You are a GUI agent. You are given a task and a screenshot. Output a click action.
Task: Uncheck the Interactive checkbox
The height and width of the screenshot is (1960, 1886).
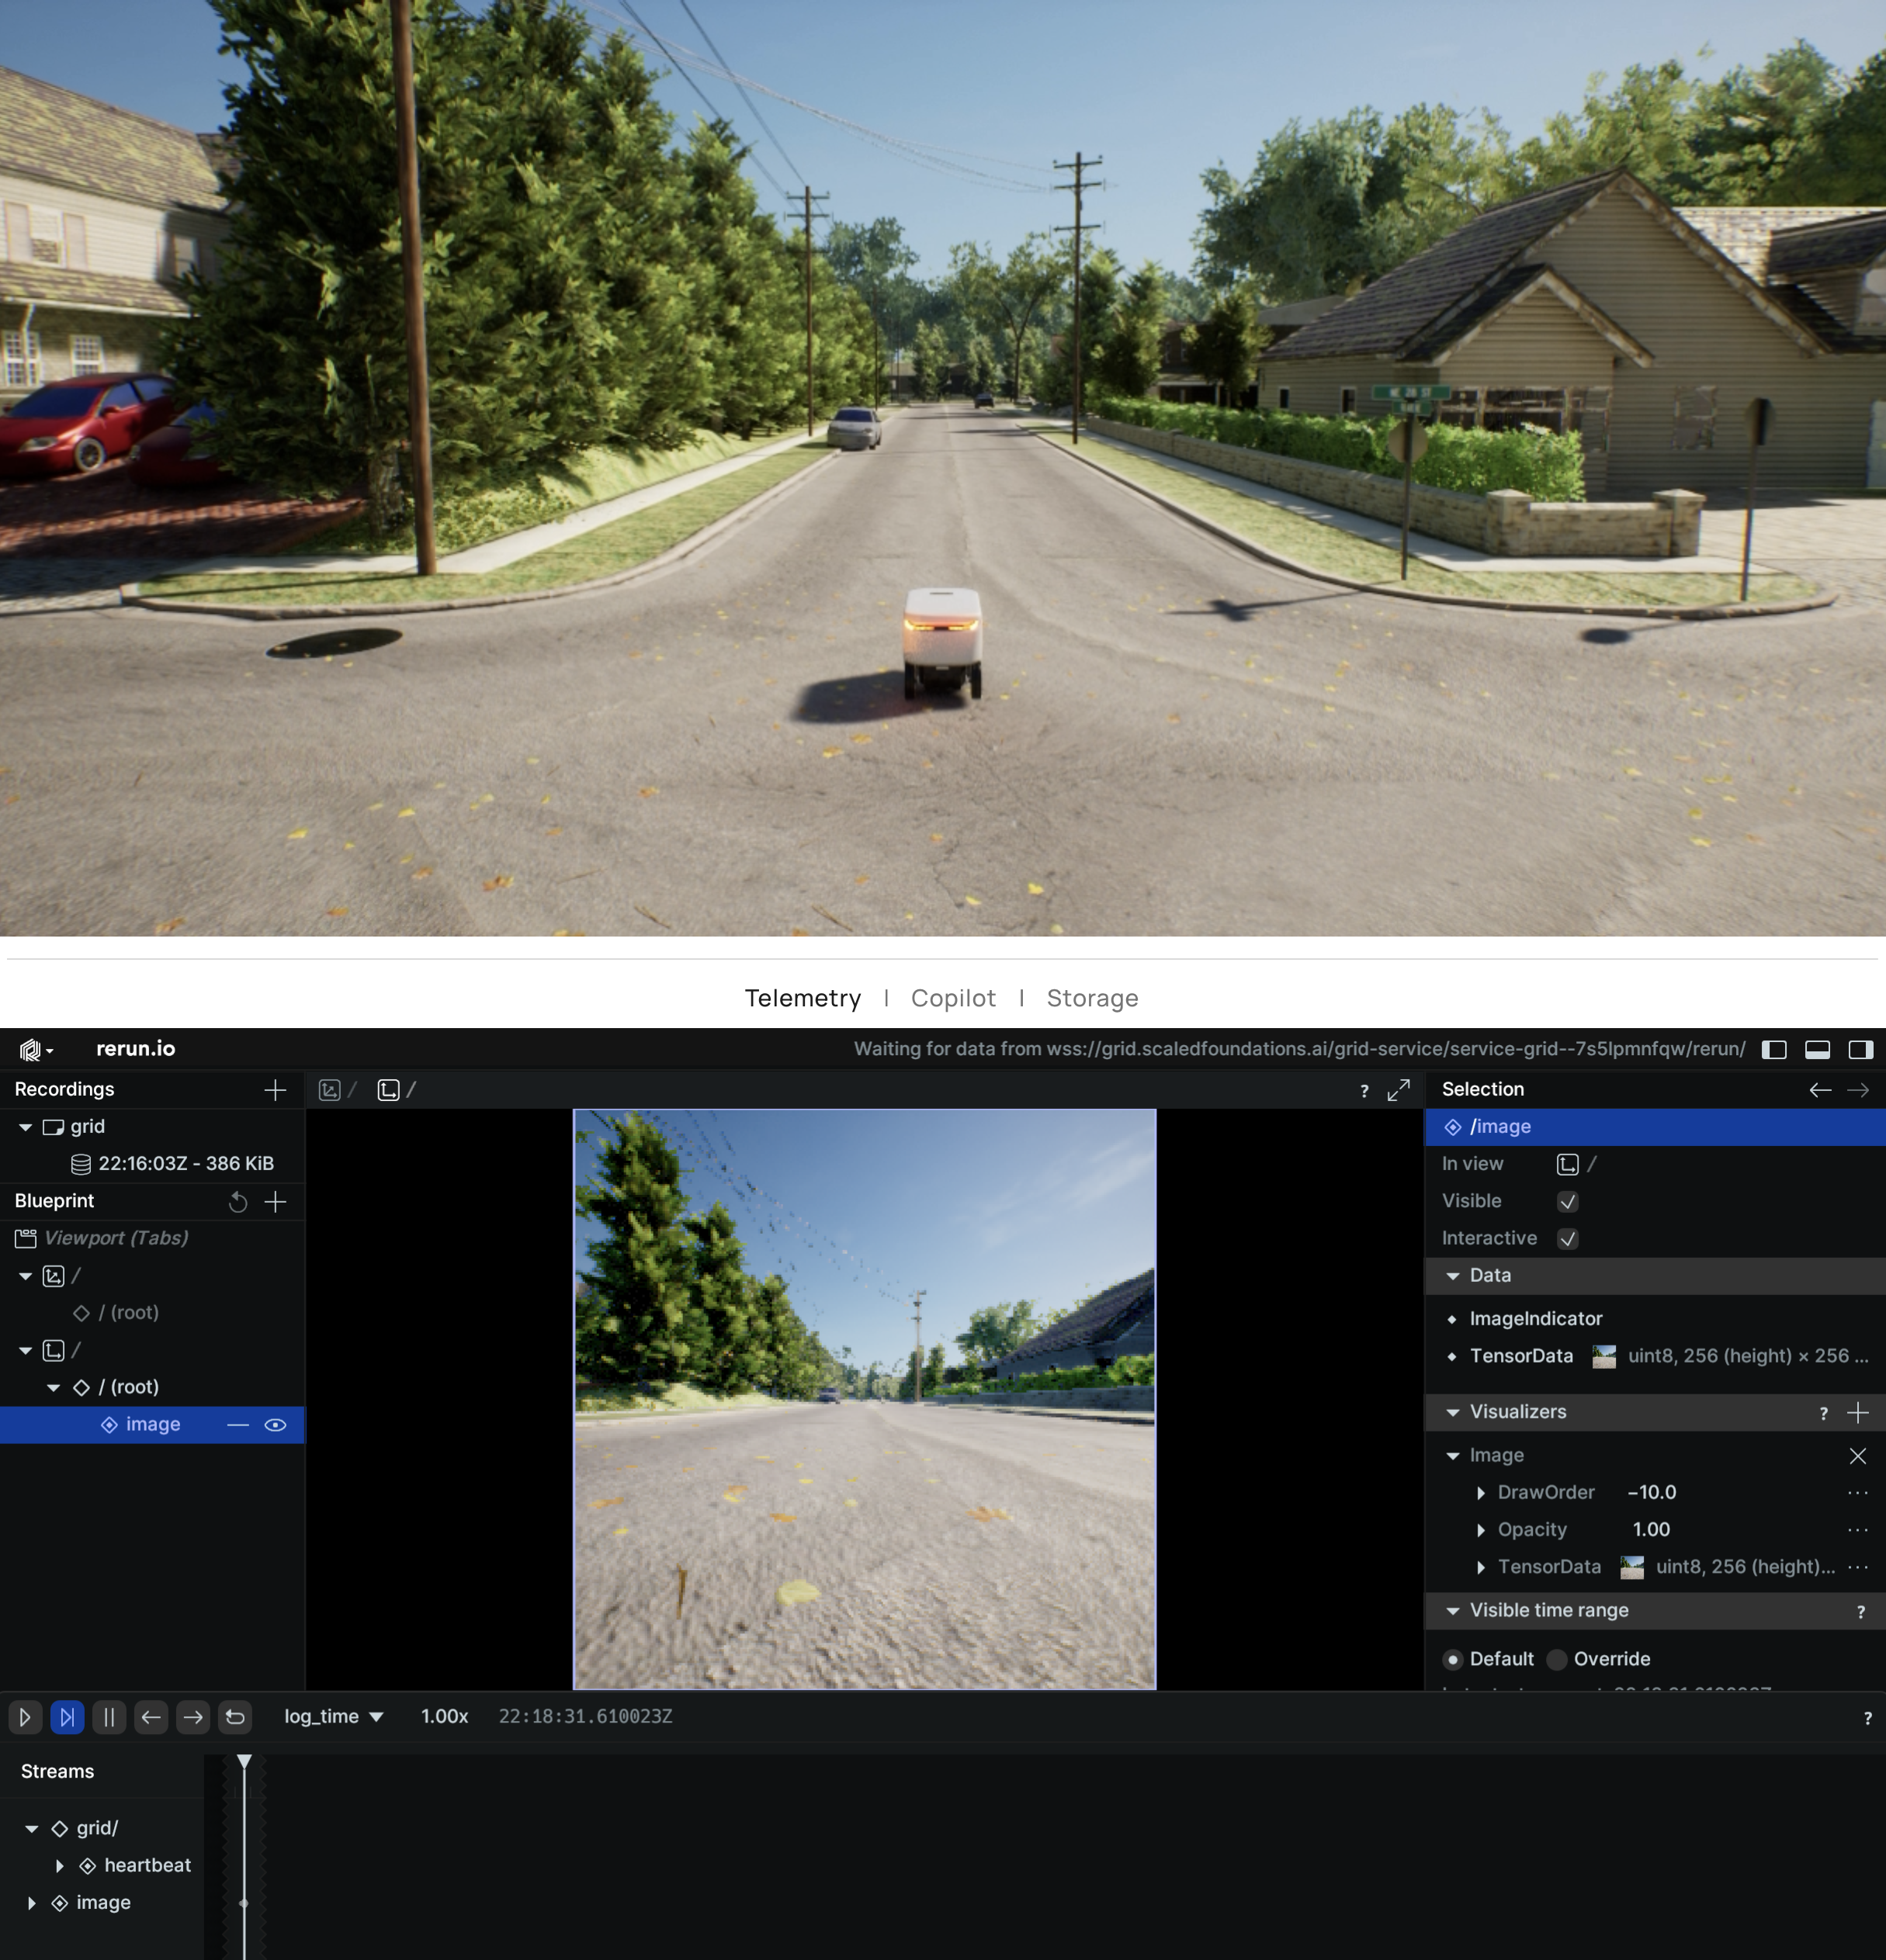[x=1567, y=1239]
